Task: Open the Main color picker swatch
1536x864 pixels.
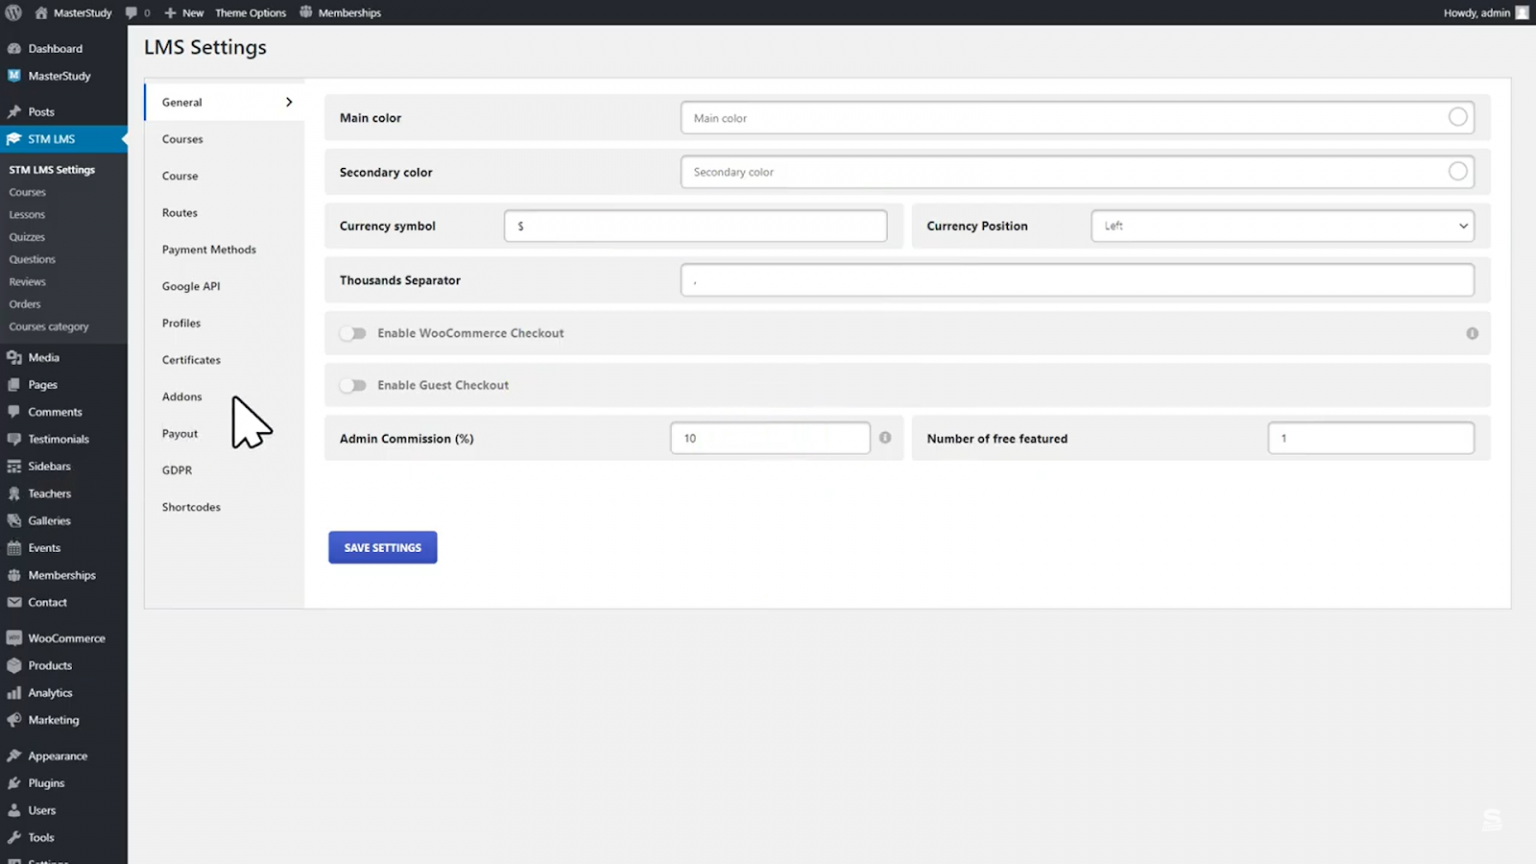Action: 1458,117
